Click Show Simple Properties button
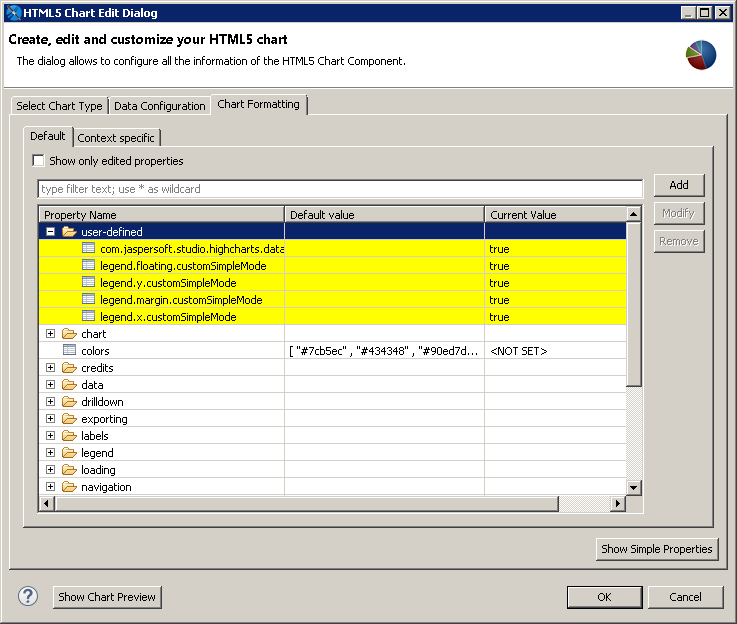Viewport: 737px width, 624px height. click(657, 549)
